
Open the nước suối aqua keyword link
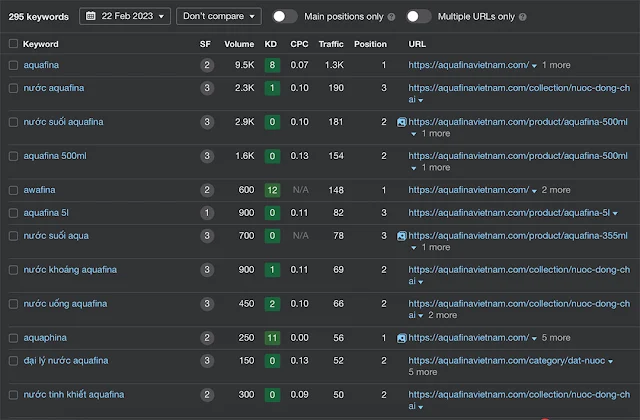point(56,235)
